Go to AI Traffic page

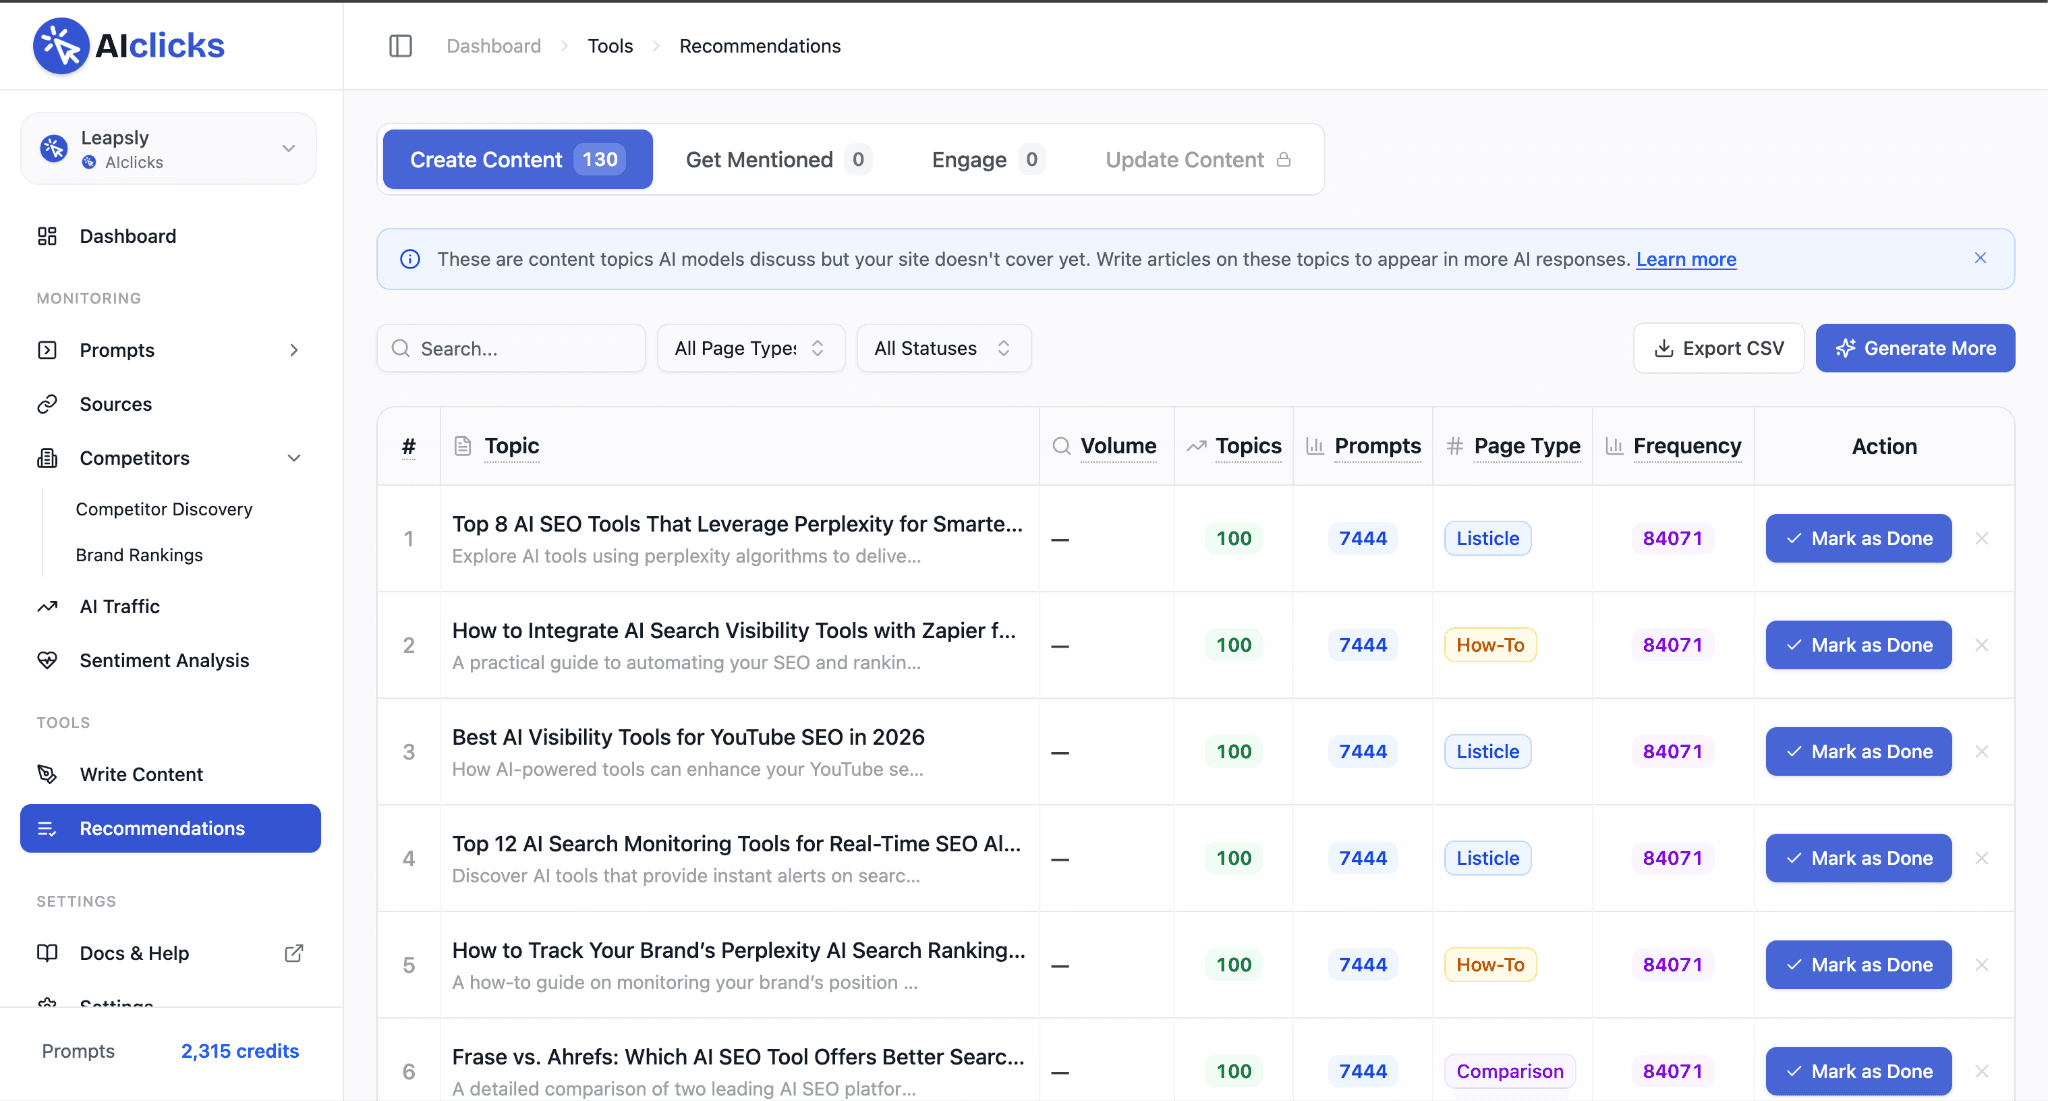(x=119, y=606)
